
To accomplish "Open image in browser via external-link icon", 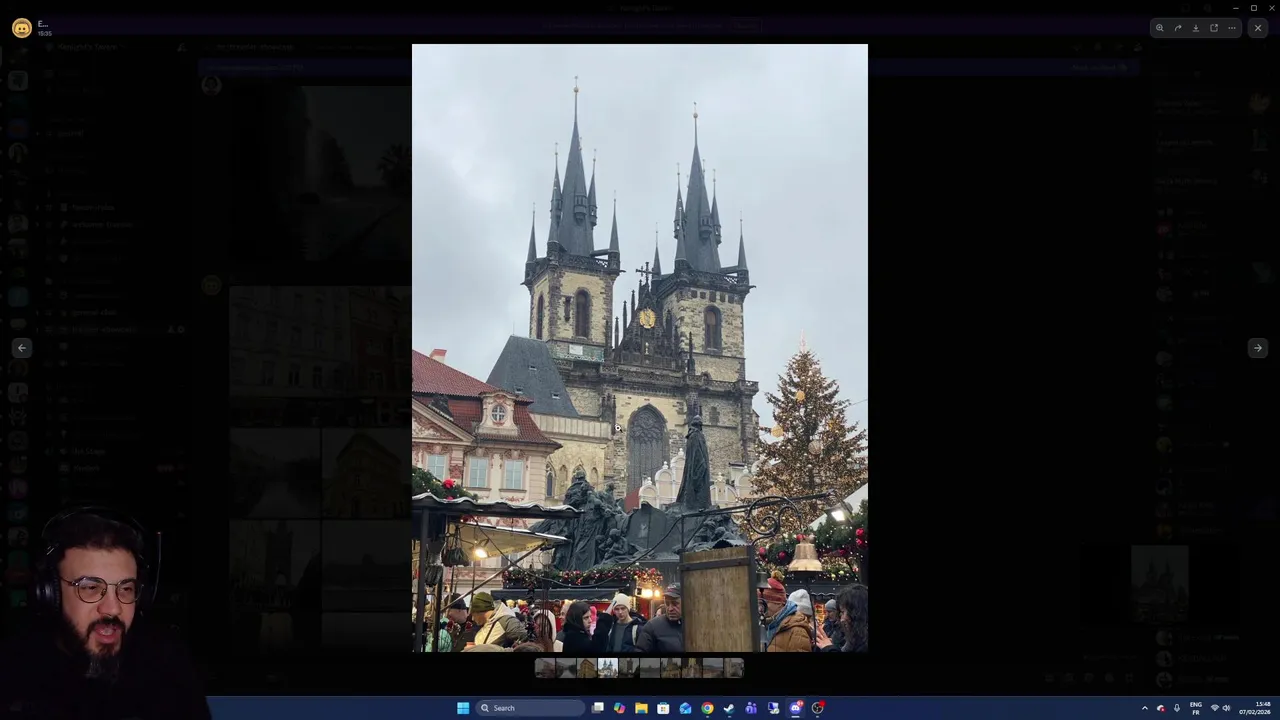I will click(1214, 28).
